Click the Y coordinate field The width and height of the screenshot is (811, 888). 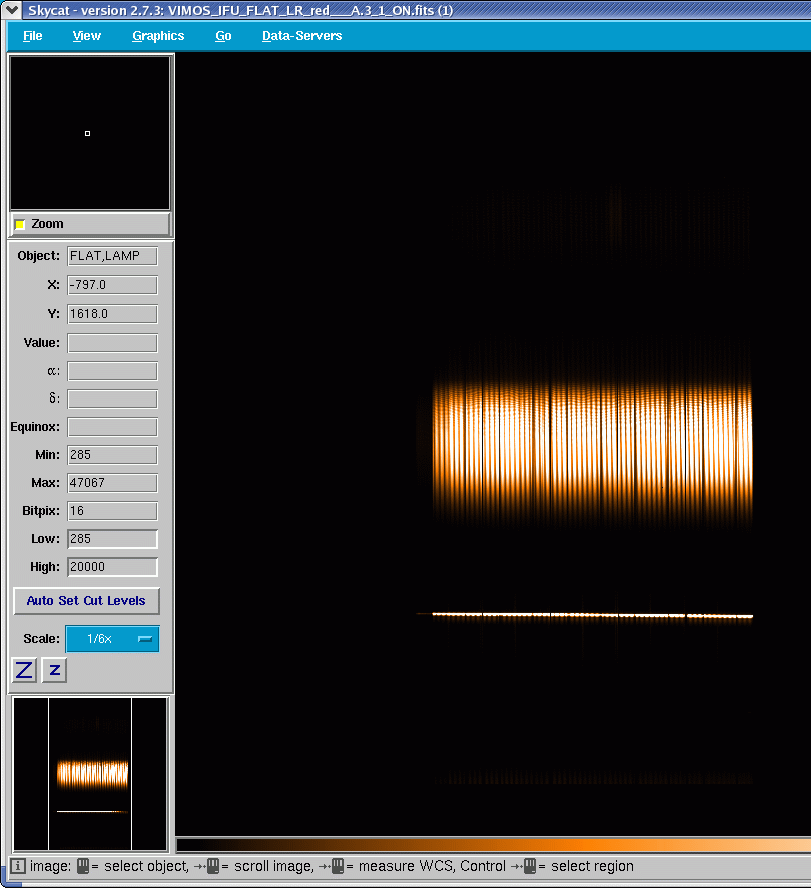(112, 314)
